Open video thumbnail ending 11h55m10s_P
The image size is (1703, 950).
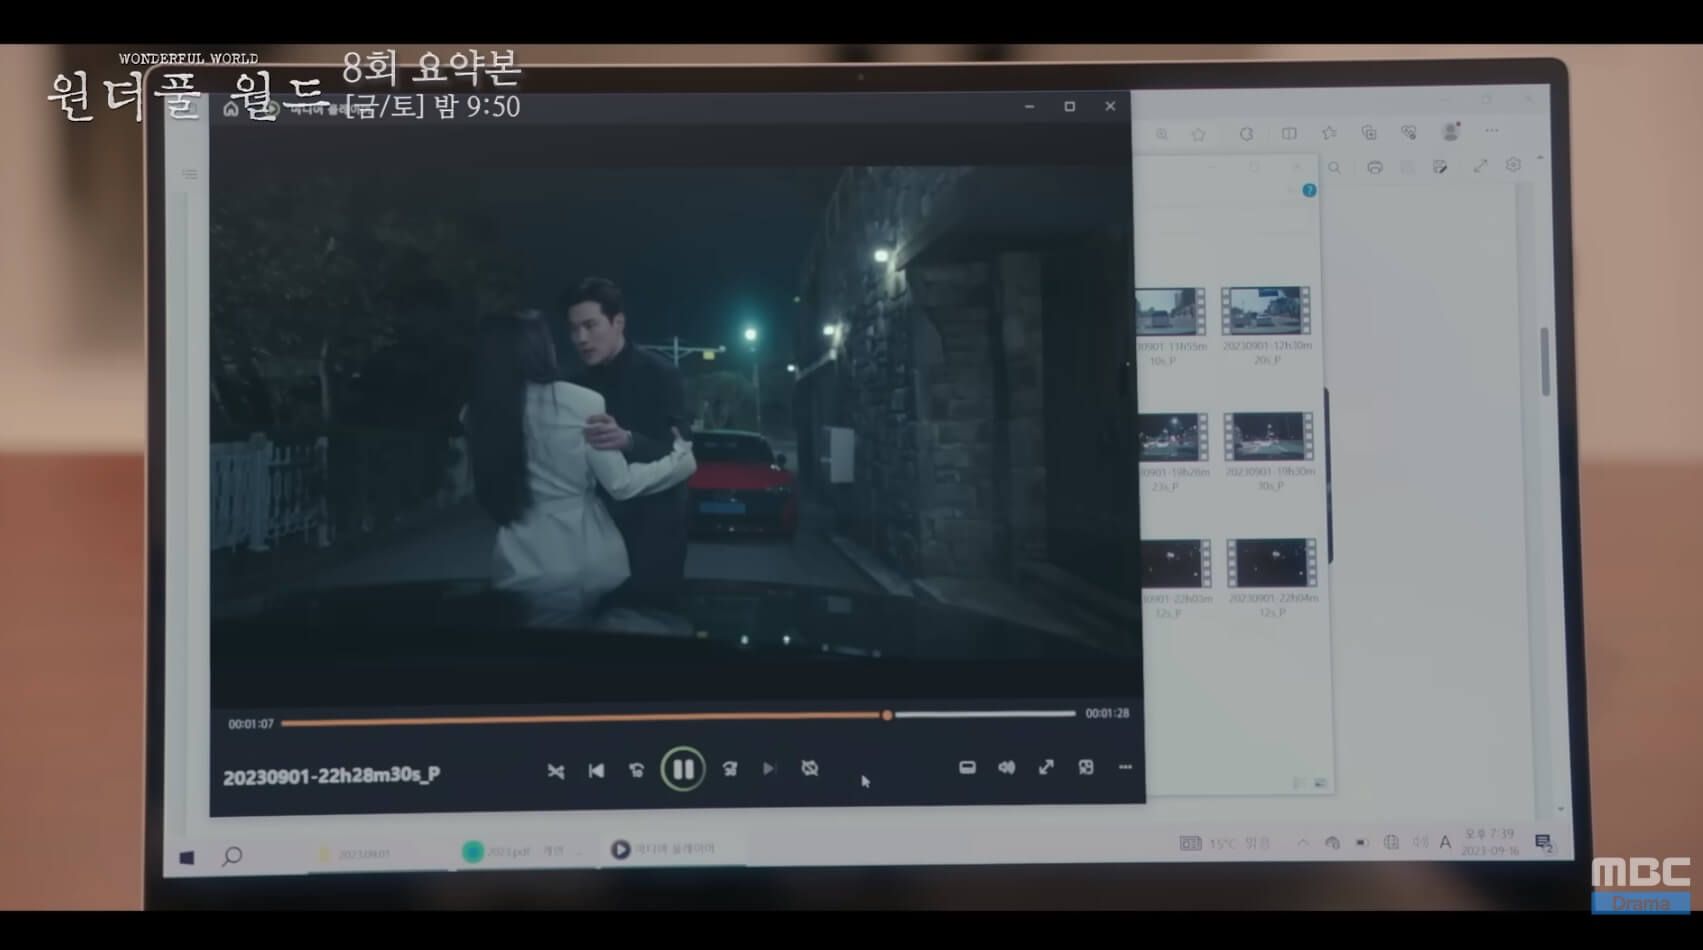(x=1171, y=326)
